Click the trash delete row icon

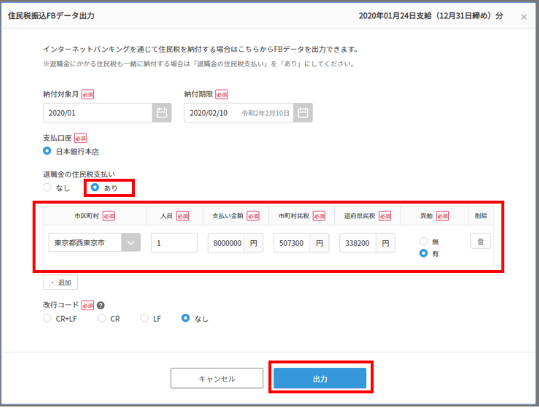click(480, 242)
